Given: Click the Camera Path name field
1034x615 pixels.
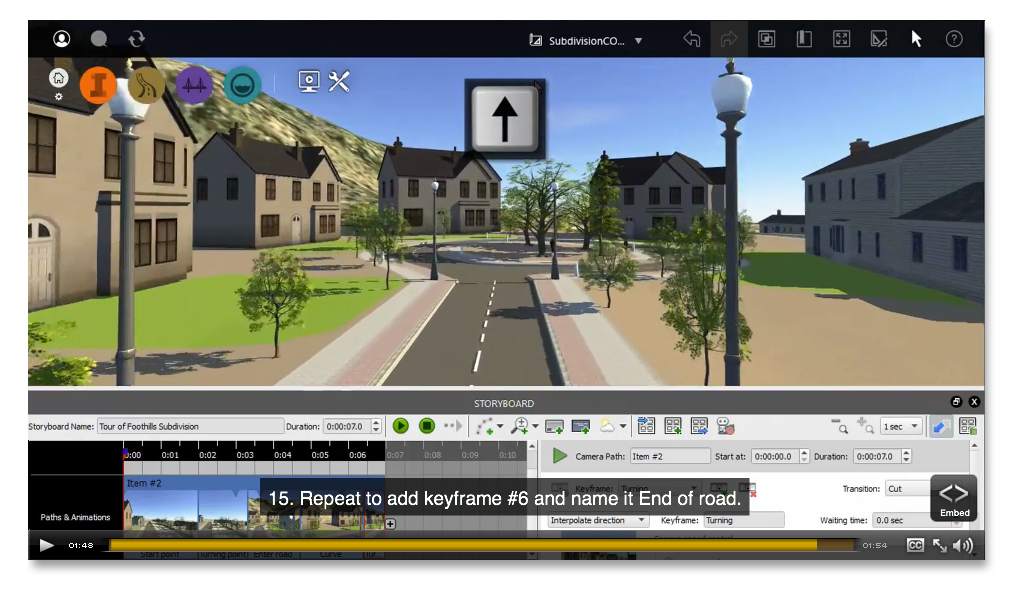Looking at the screenshot, I should coord(670,456).
